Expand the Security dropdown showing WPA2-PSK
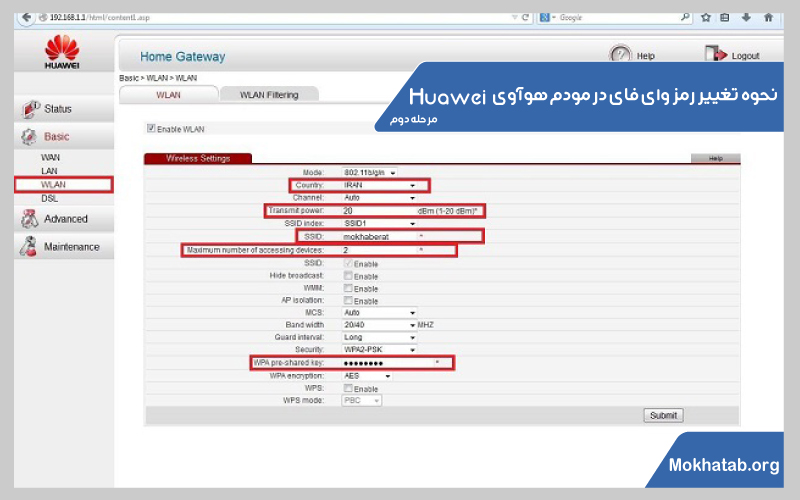Viewport: 800px width, 500px height. [x=380, y=350]
